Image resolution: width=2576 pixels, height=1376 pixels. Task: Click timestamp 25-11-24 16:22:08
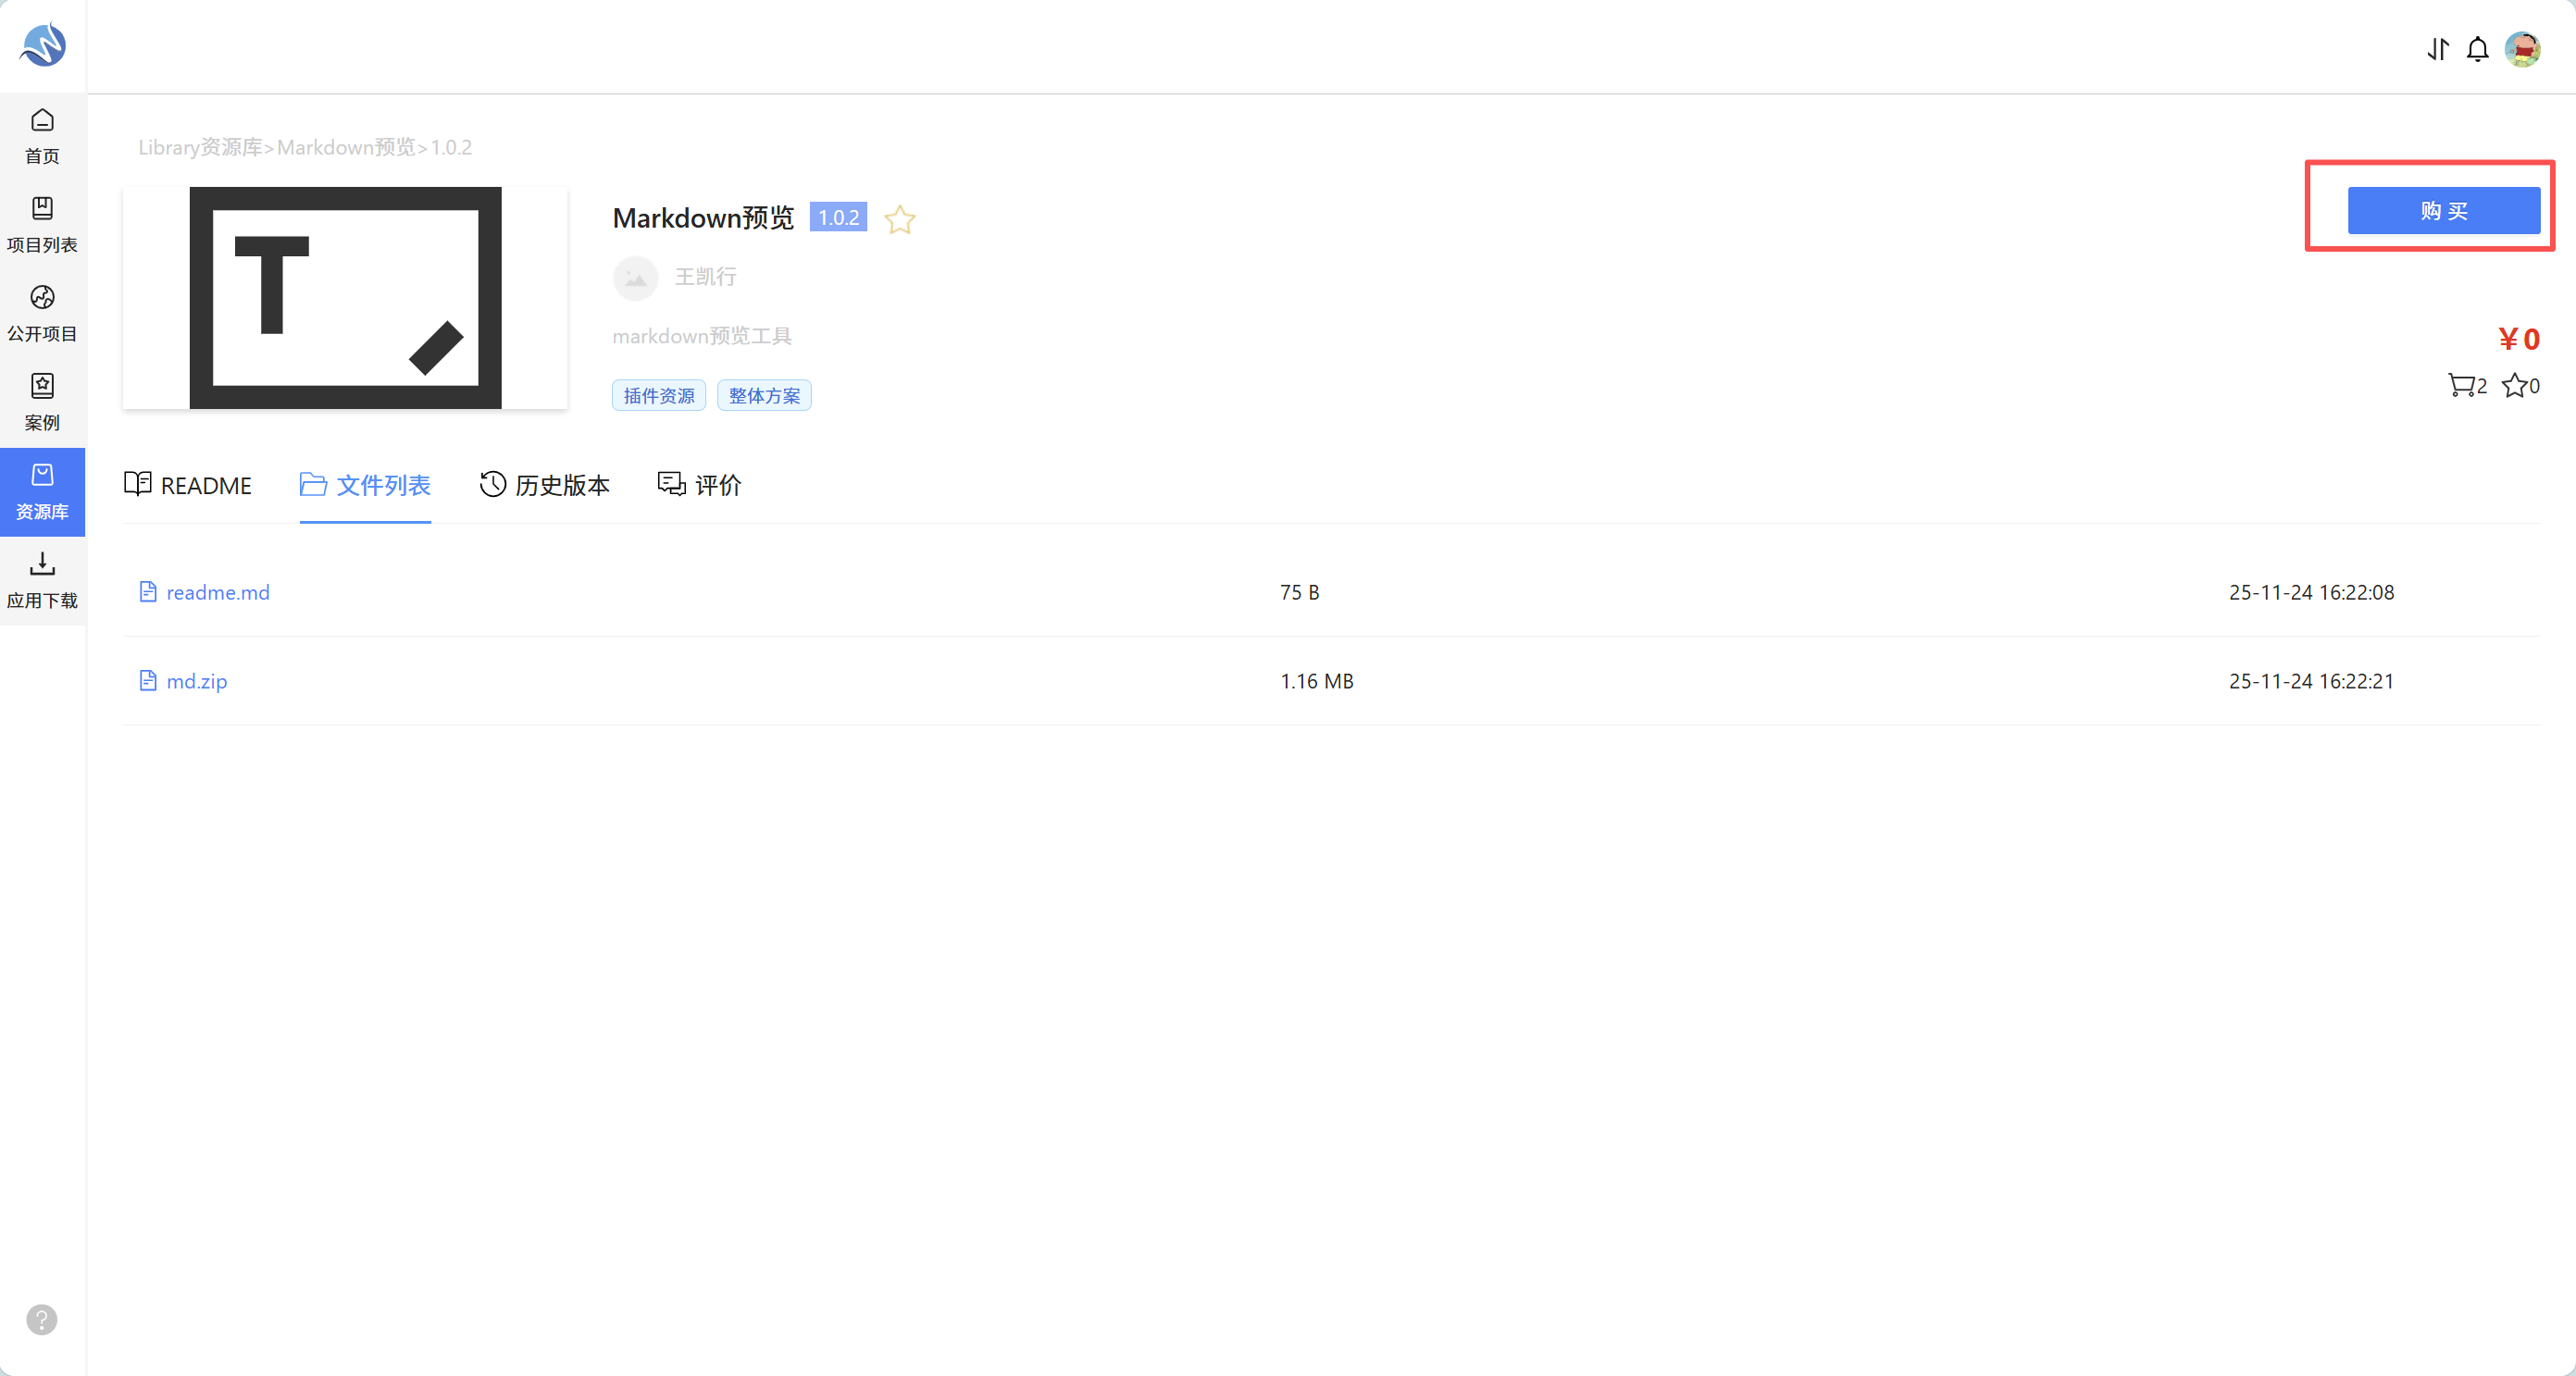pos(2311,592)
